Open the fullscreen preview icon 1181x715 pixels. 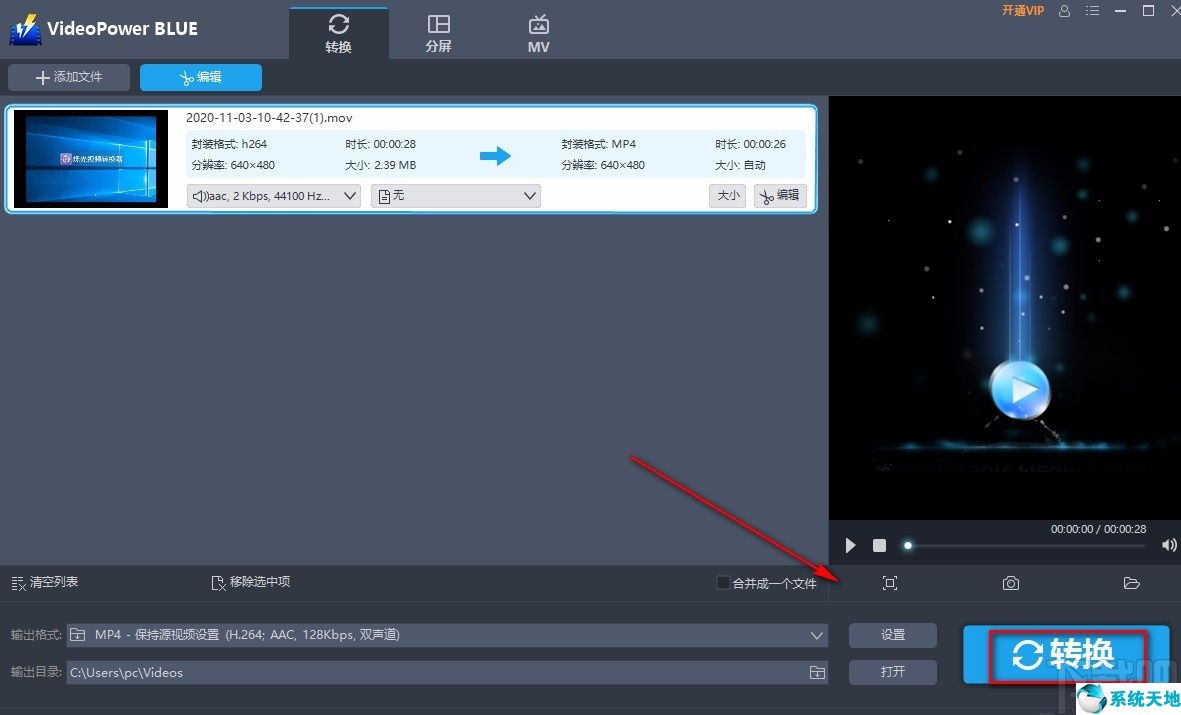point(890,583)
